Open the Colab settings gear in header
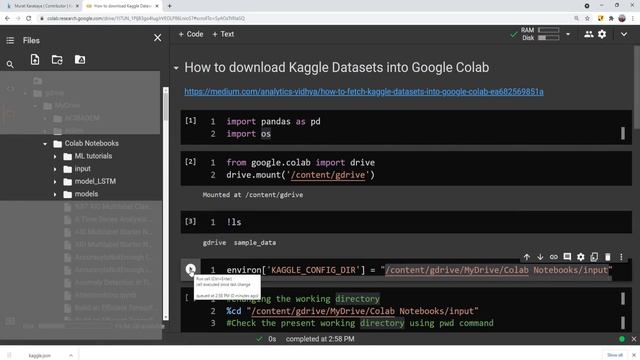The image size is (640, 360). tap(602, 34)
